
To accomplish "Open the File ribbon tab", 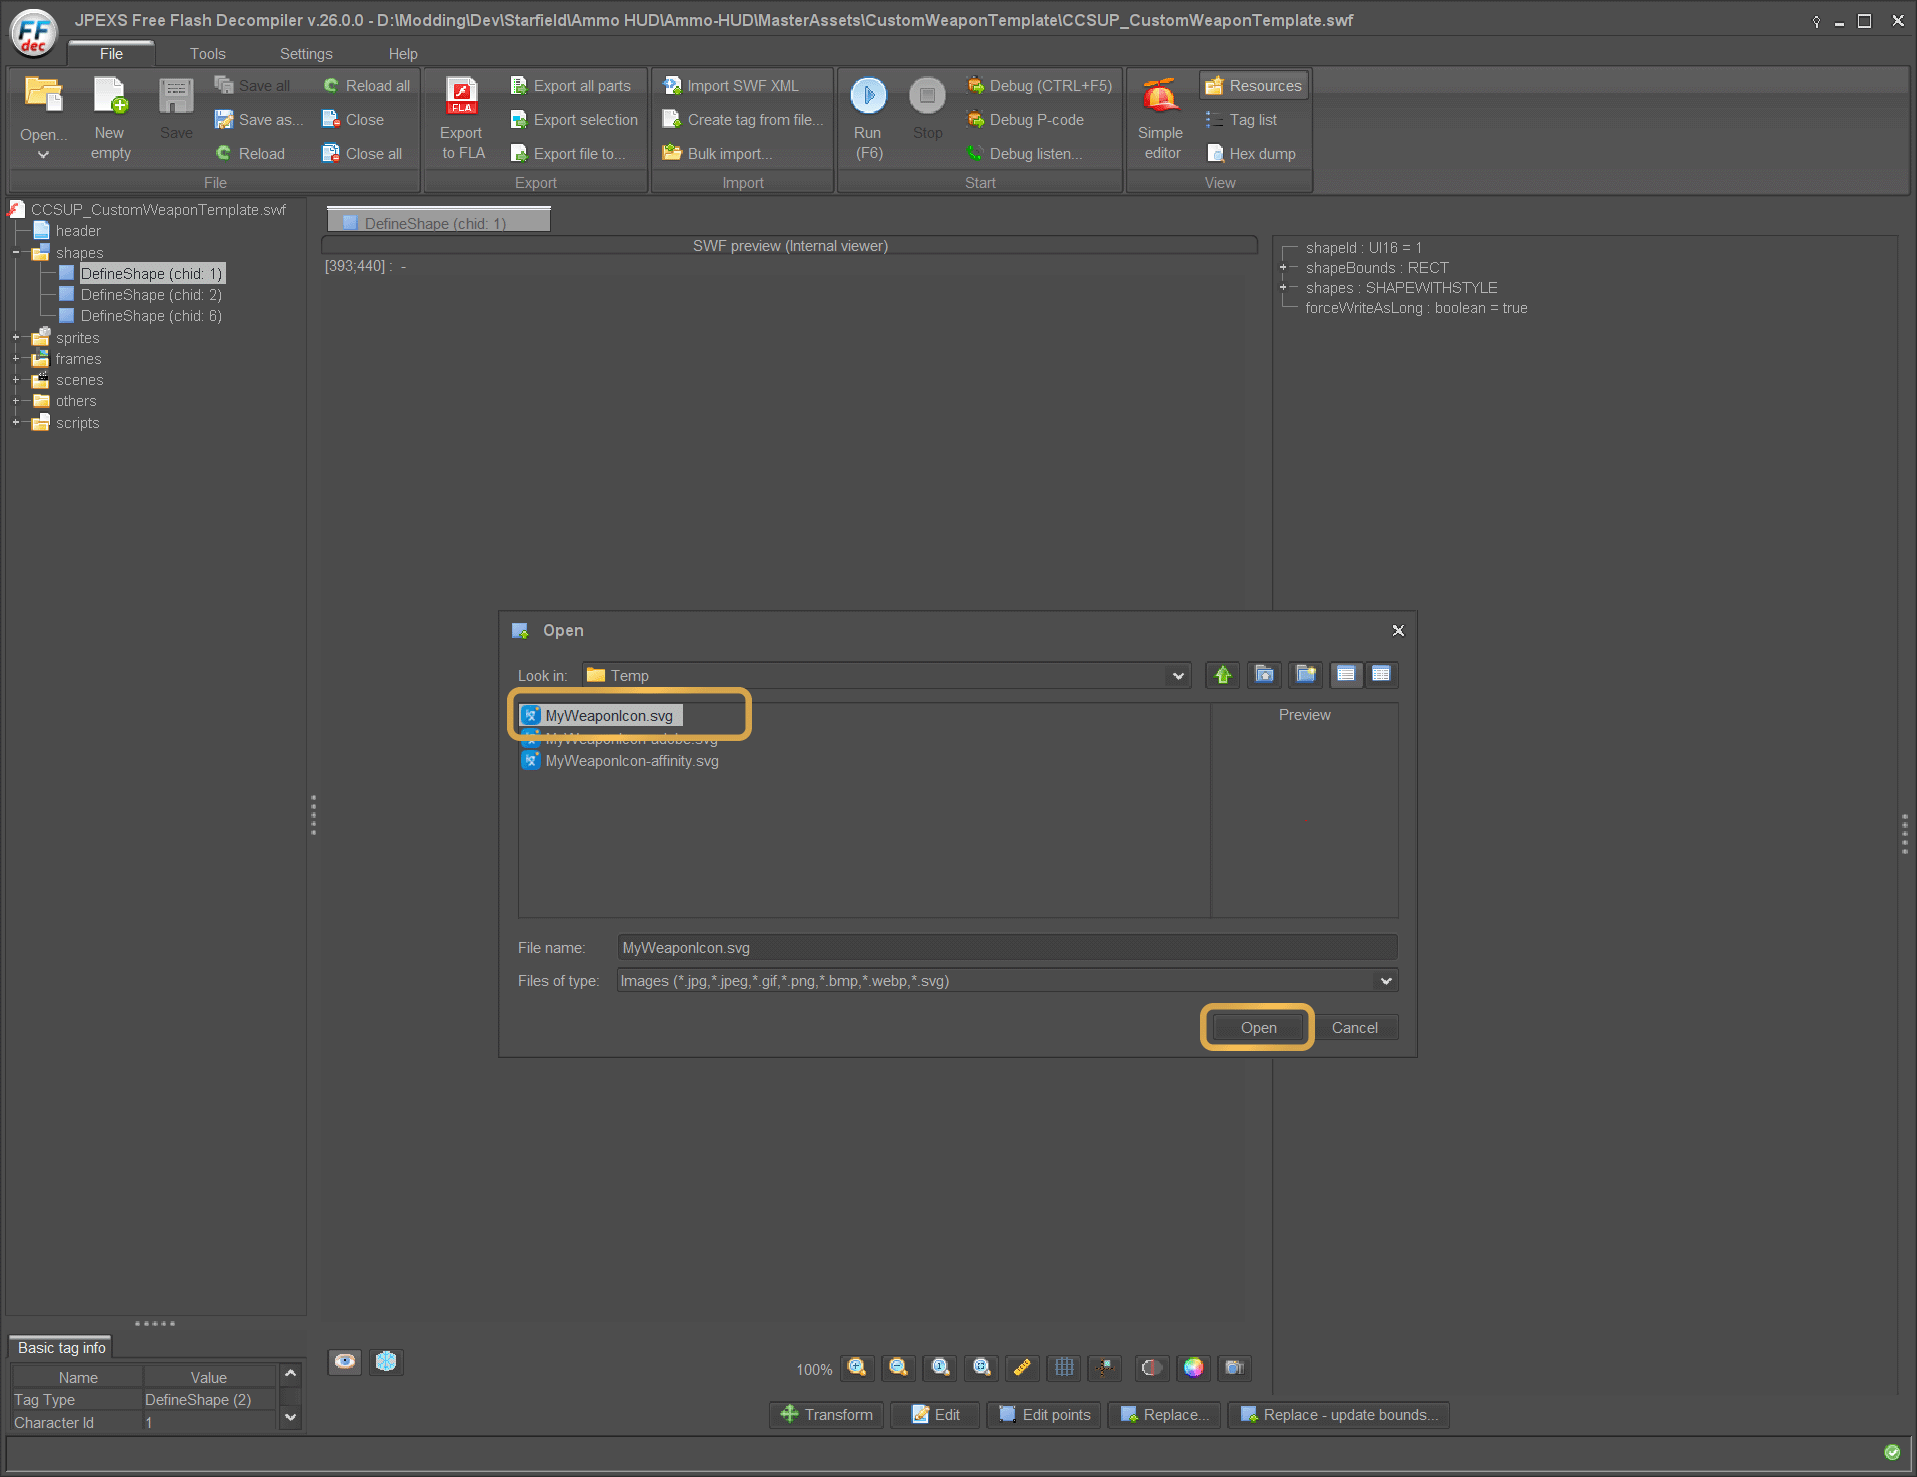I will pyautogui.click(x=111, y=54).
